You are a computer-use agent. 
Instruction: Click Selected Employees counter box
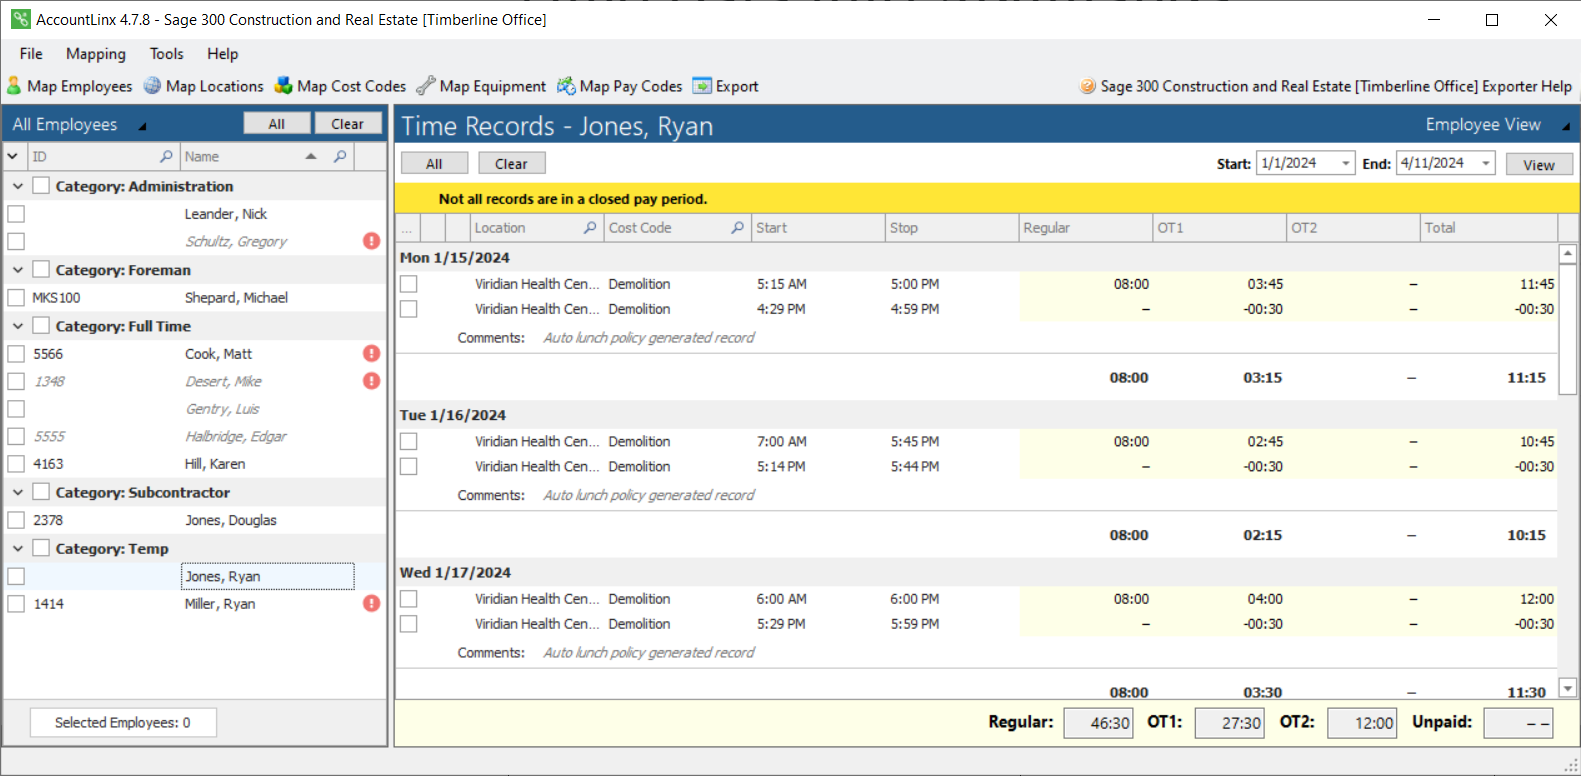pyautogui.click(x=123, y=722)
